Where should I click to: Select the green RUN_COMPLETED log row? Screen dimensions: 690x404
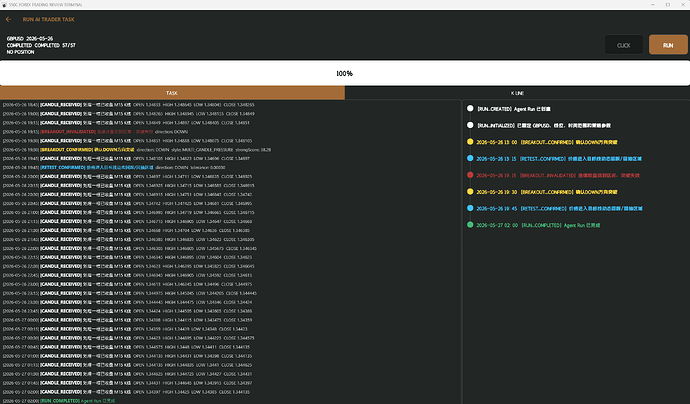pyautogui.click(x=59, y=401)
